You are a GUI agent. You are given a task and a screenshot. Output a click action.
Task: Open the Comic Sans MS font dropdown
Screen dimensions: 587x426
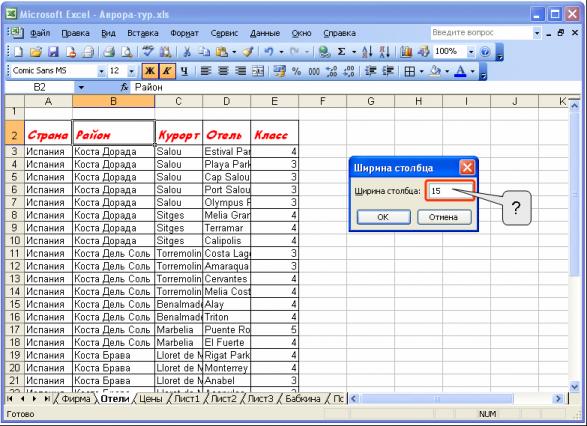click(101, 71)
